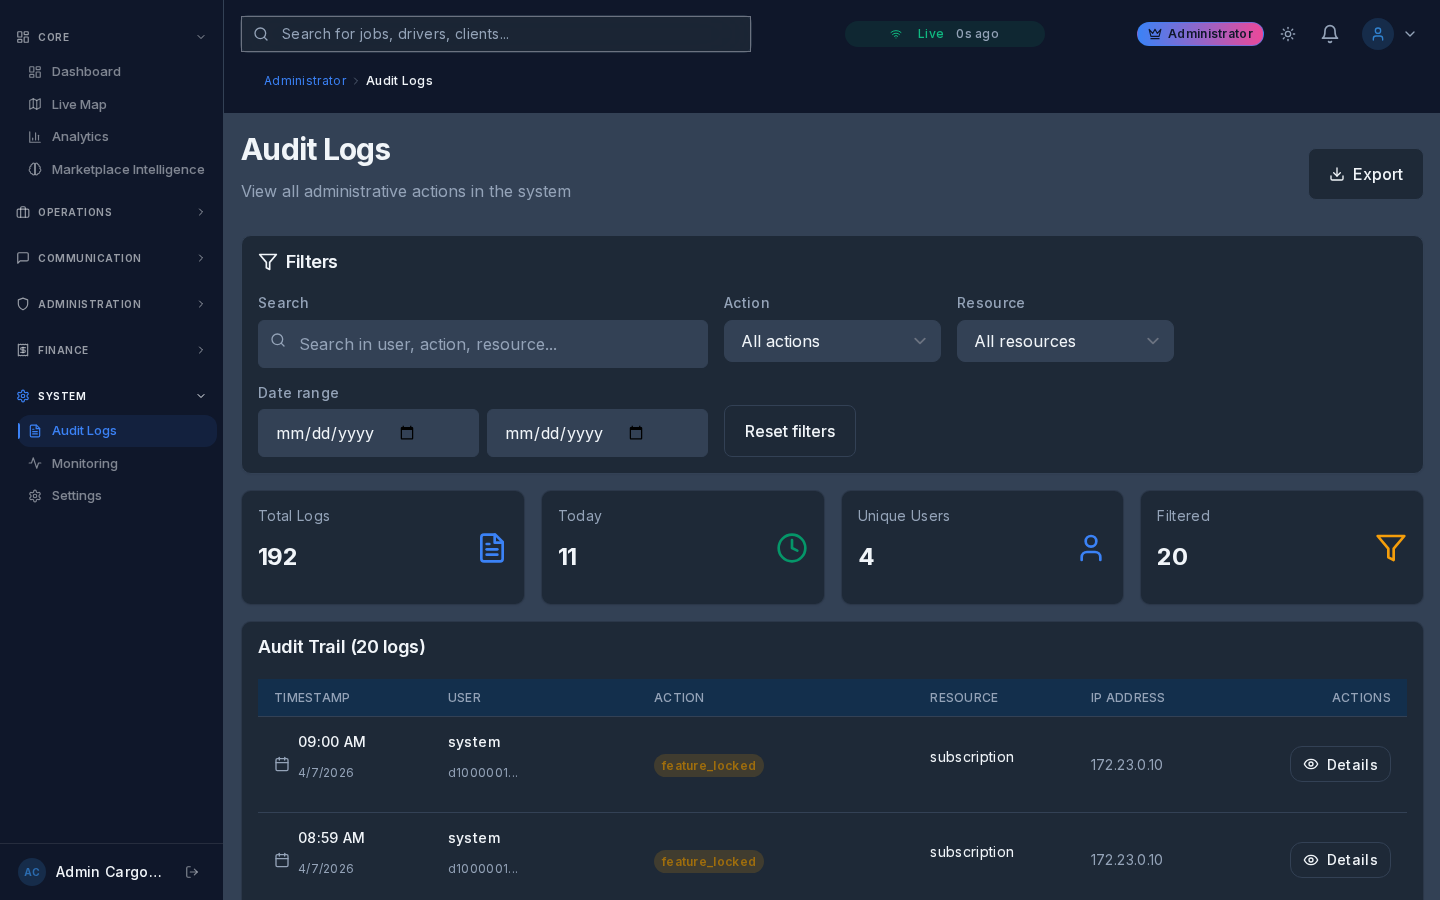Click the Export button
Screen dimensions: 1440x900
[1365, 174]
